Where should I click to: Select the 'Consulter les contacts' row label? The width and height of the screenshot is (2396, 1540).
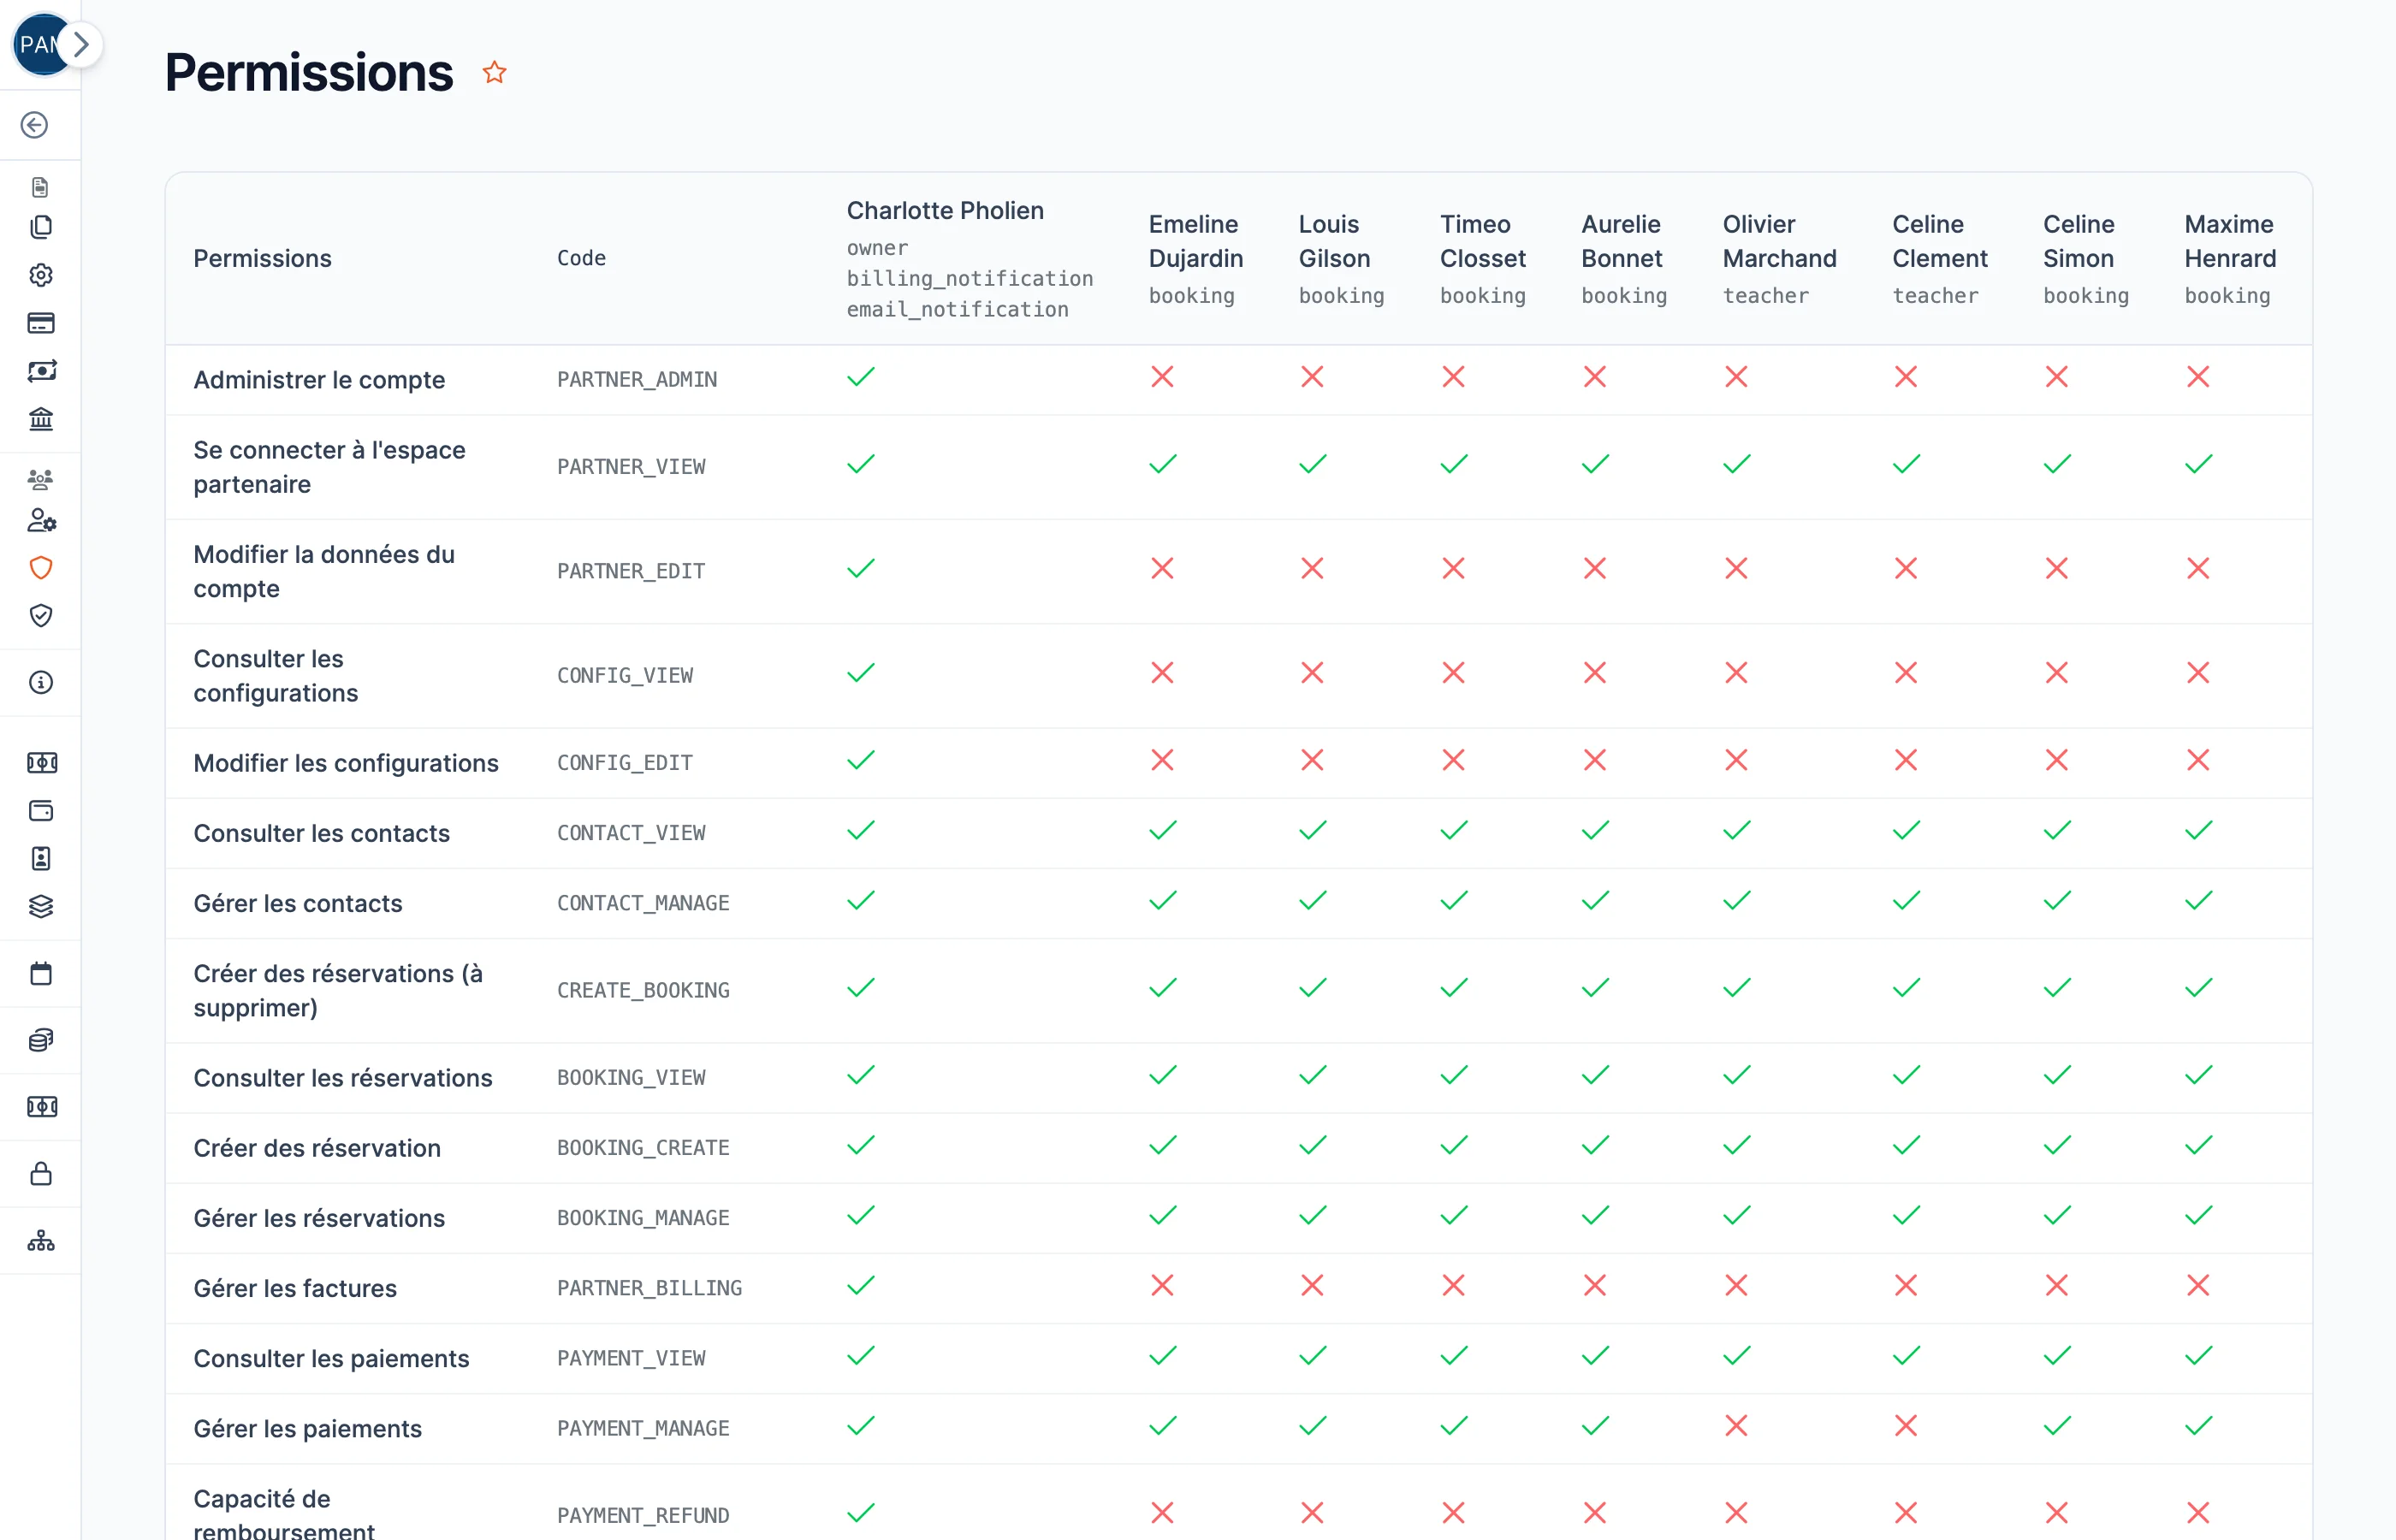tap(321, 833)
